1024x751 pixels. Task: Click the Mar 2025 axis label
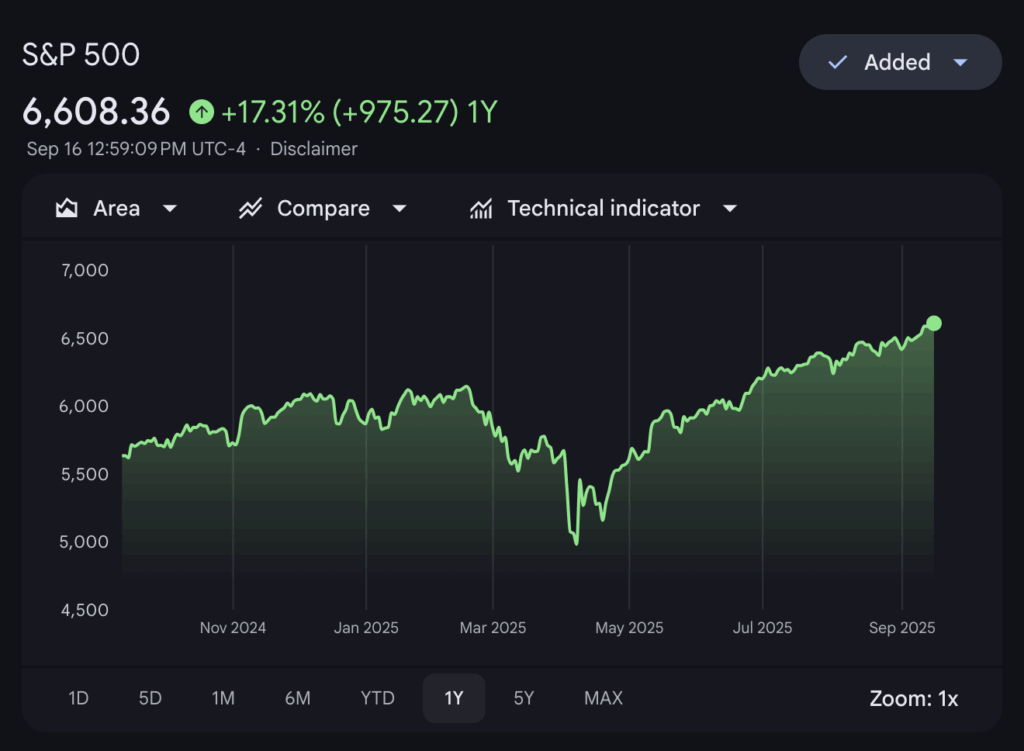pyautogui.click(x=493, y=628)
